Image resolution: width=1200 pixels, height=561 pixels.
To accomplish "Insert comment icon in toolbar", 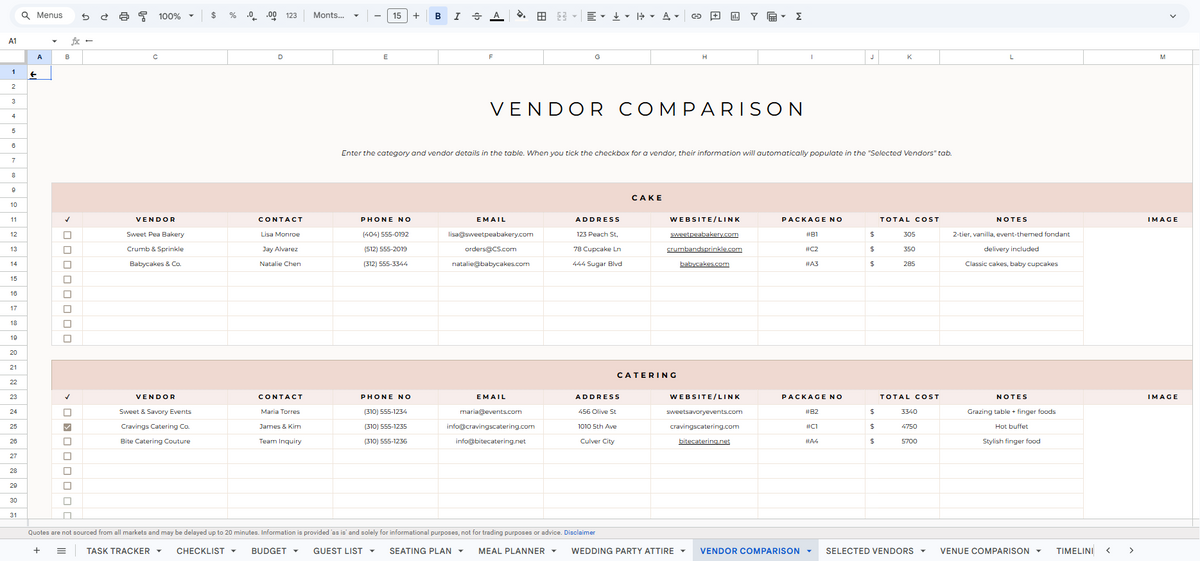I will 716,16.
